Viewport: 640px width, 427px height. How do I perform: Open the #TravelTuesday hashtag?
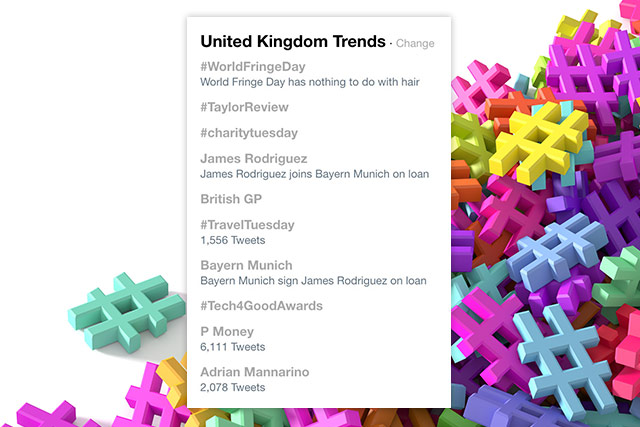click(247, 225)
